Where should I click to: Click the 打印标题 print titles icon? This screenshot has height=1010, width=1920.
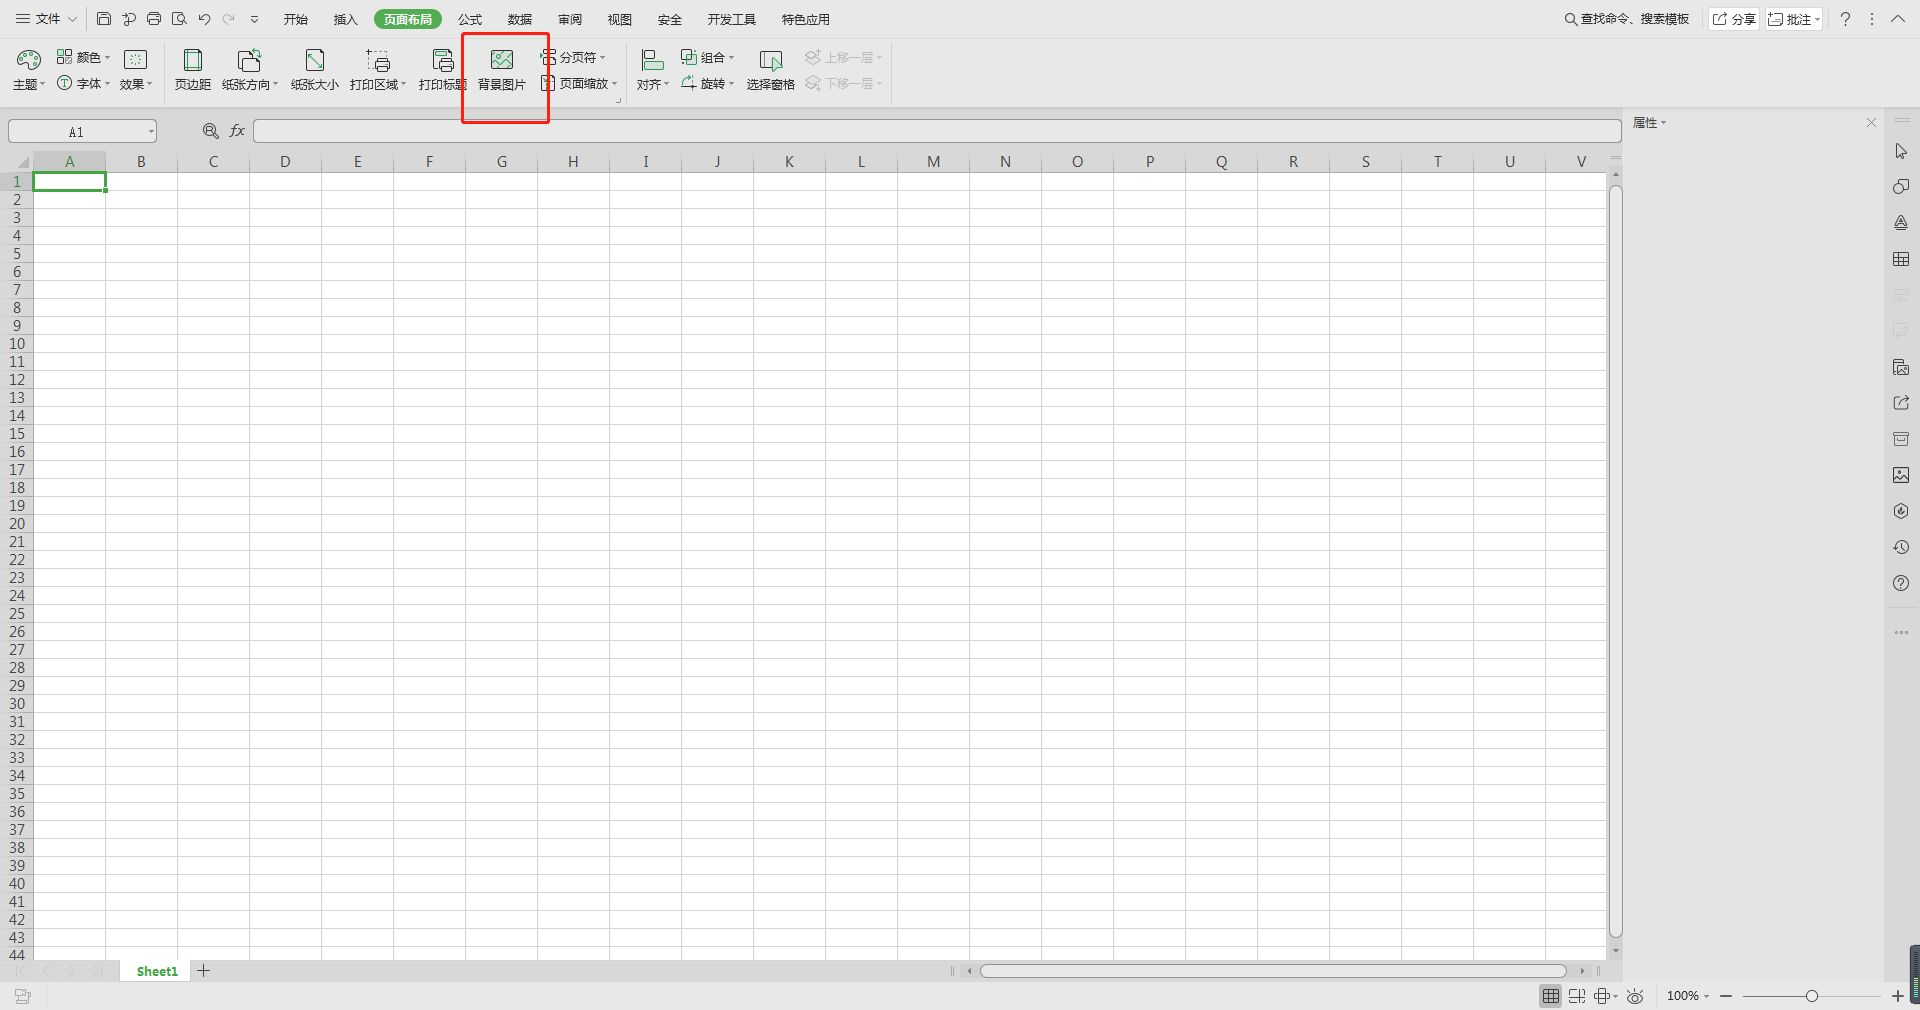click(x=442, y=61)
